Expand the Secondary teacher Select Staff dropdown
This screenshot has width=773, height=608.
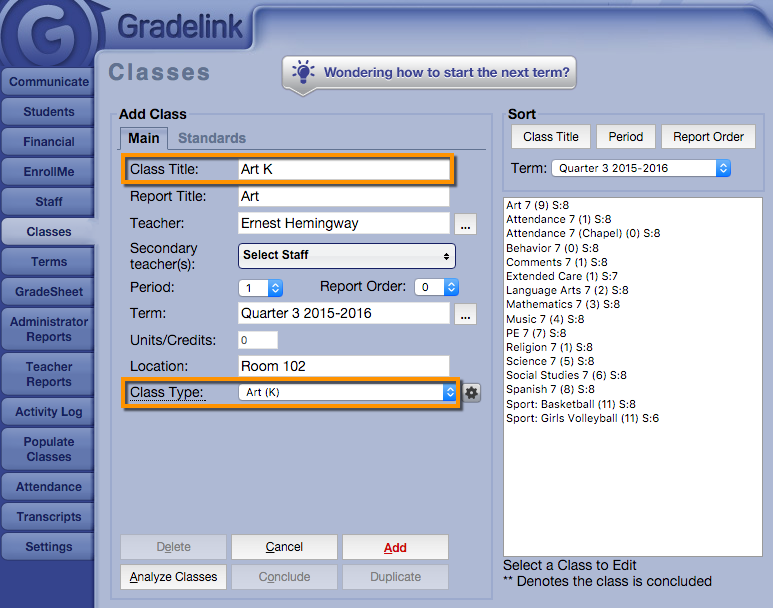(x=346, y=256)
